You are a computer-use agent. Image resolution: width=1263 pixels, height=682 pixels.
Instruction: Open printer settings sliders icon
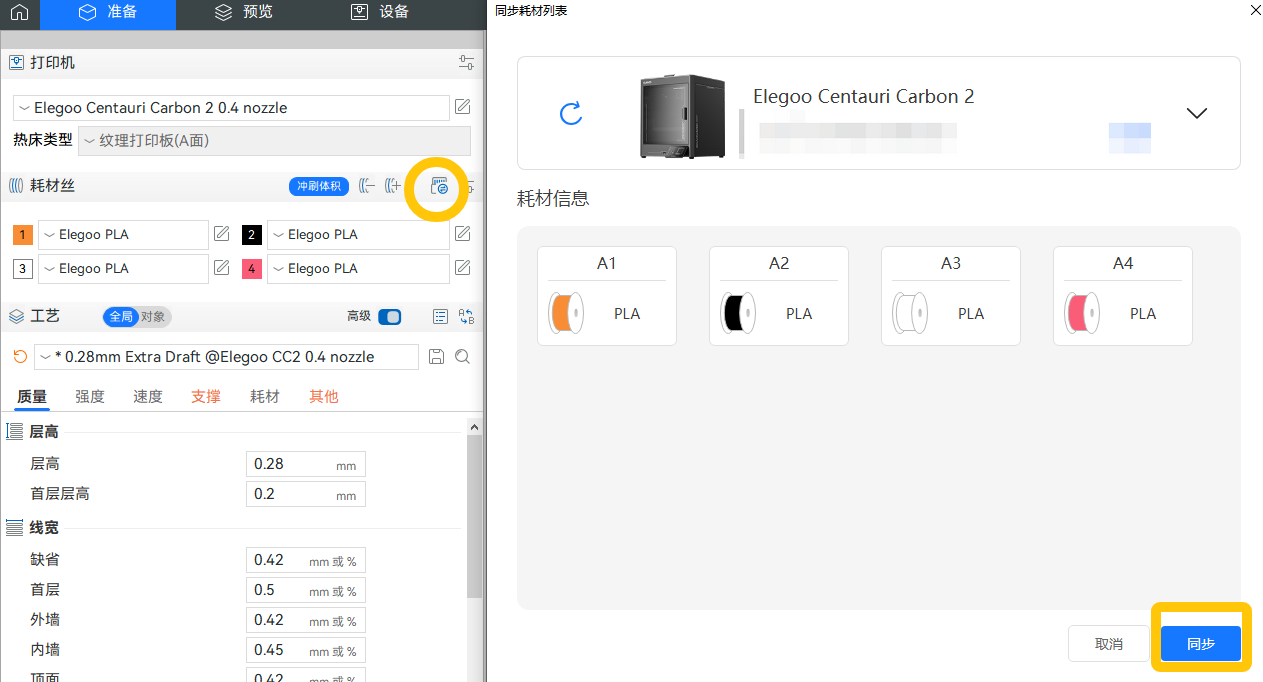466,62
